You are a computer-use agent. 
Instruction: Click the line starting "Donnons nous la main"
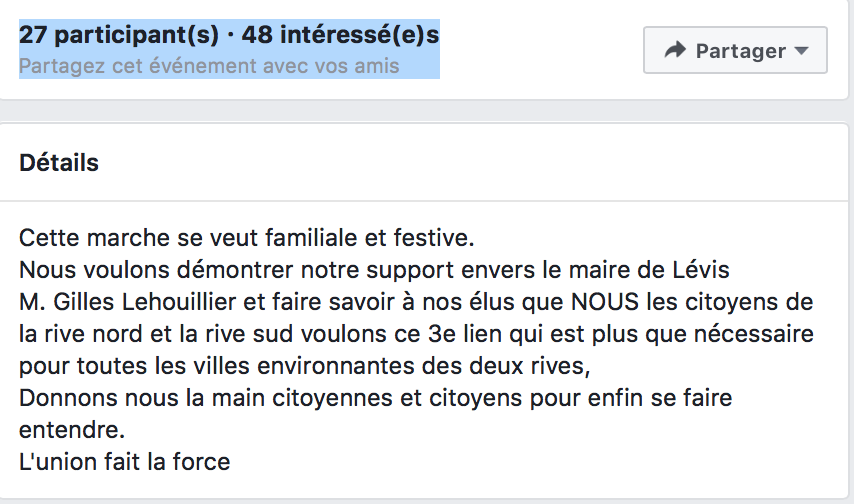click(375, 398)
